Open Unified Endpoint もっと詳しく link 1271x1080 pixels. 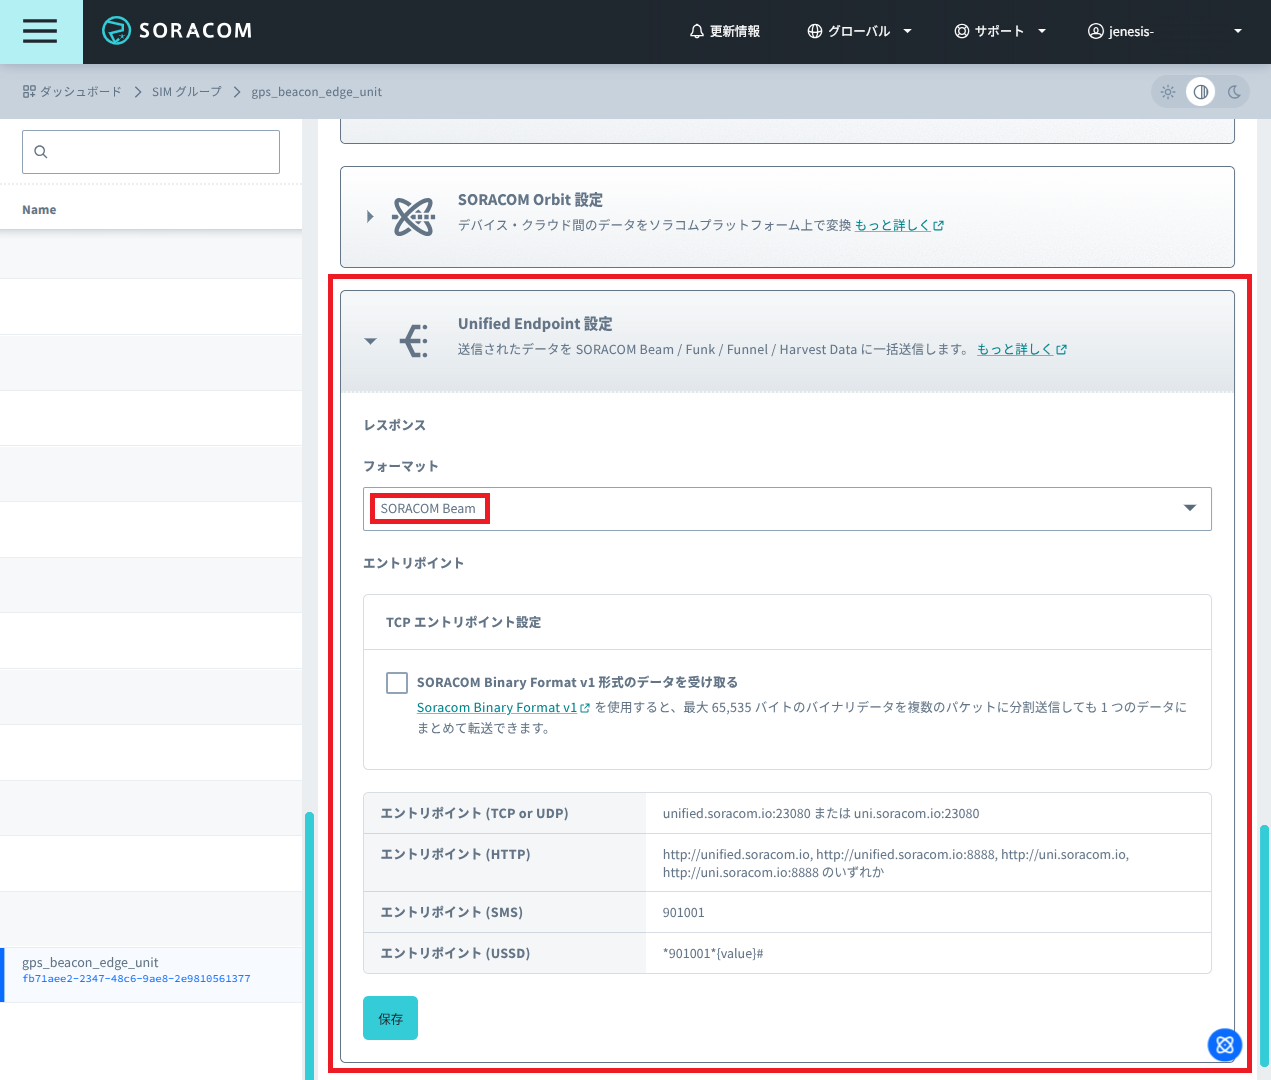[x=1022, y=349]
